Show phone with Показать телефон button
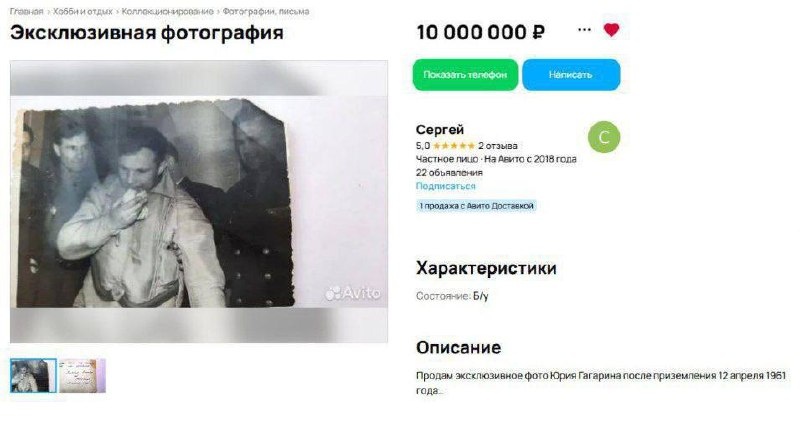Viewport: 800px width, 422px height. tap(465, 75)
